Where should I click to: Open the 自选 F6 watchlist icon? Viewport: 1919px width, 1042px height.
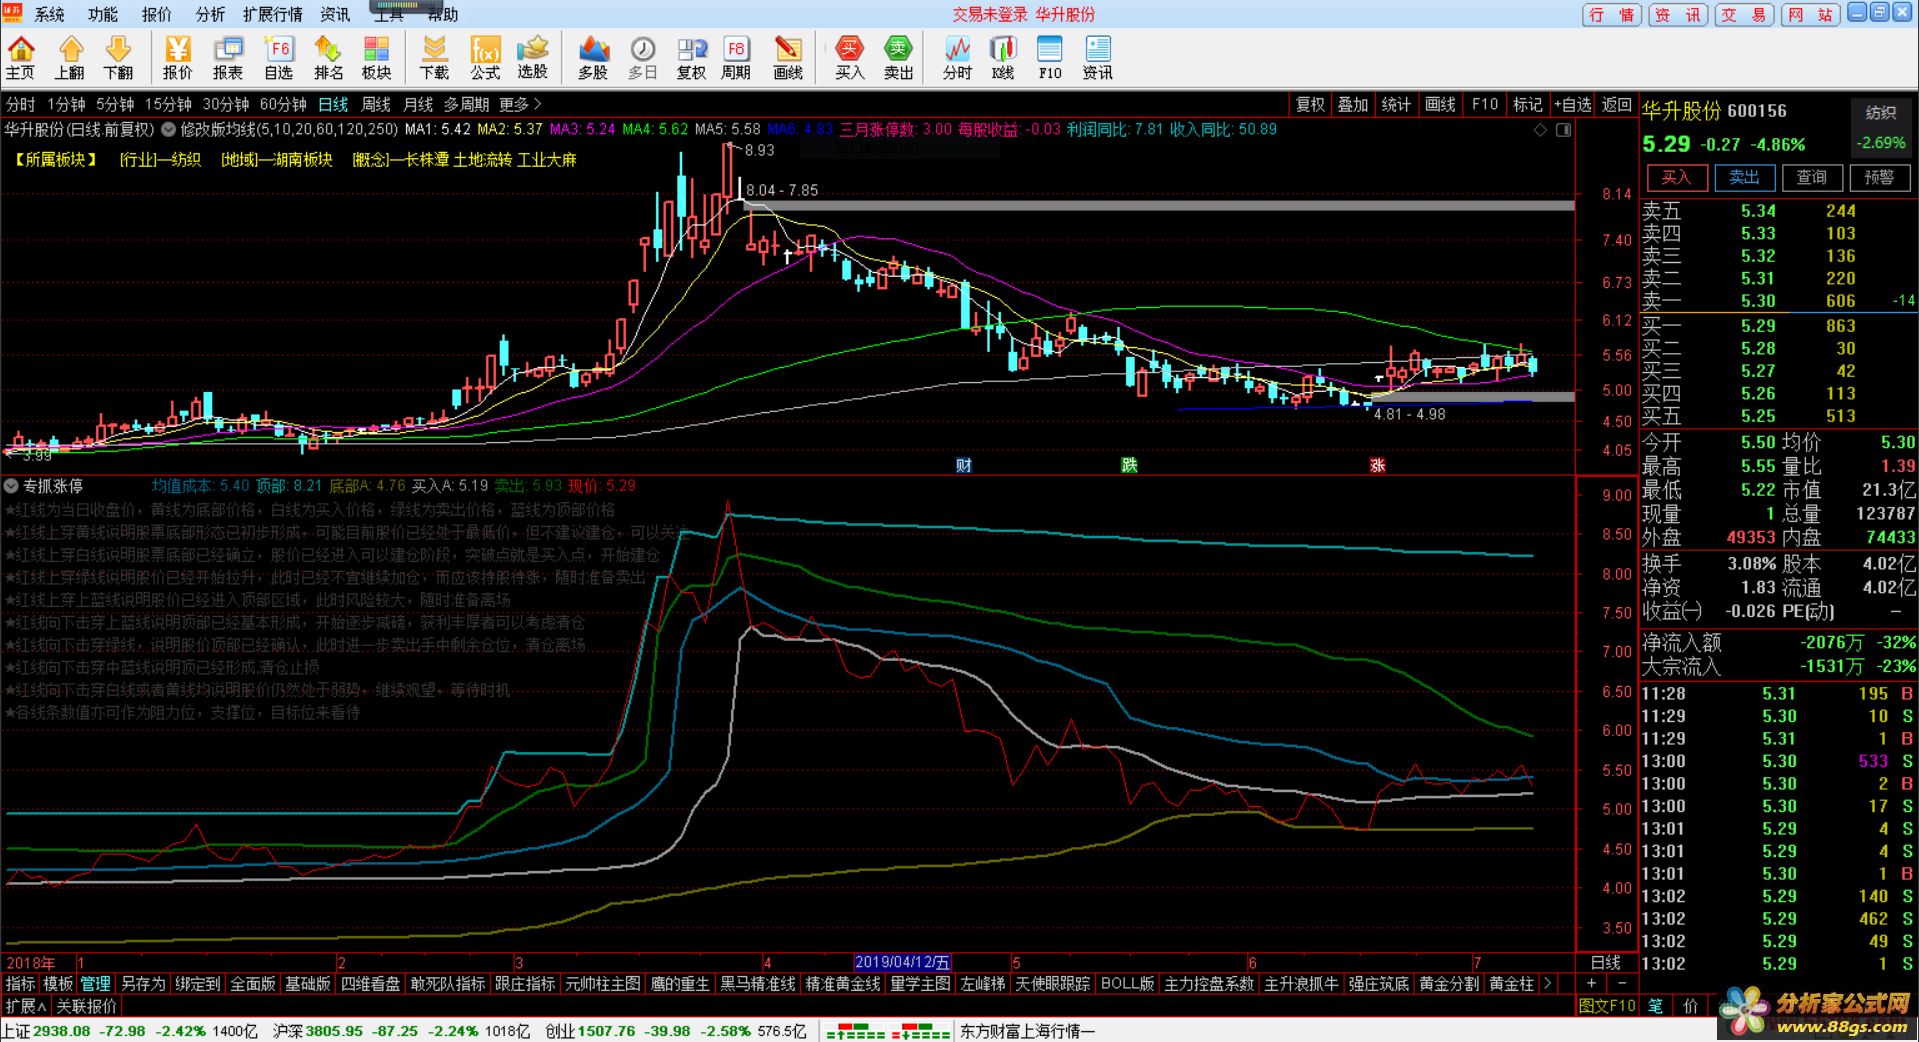[x=278, y=58]
